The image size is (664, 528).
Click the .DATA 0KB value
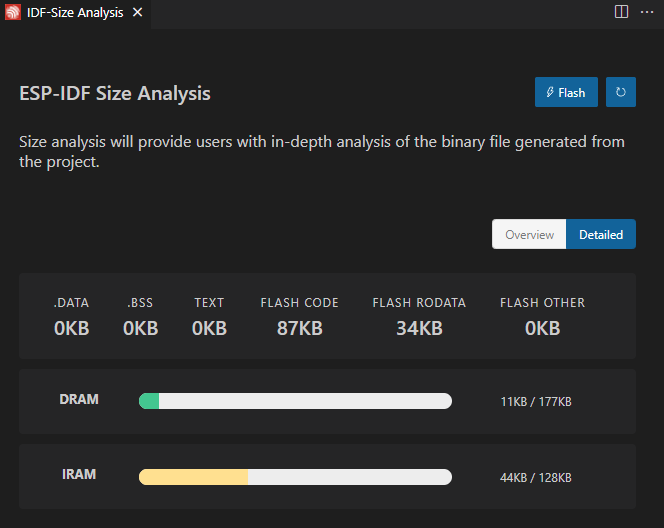click(x=72, y=328)
